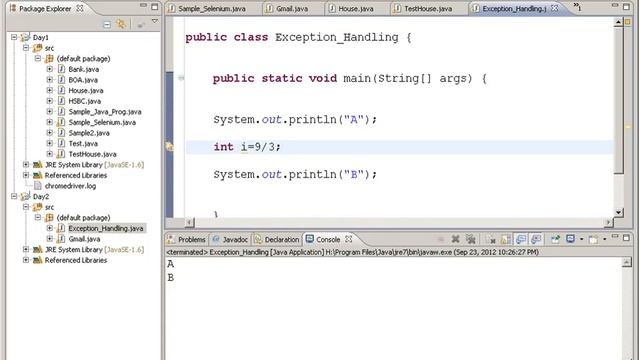Minimize the Package Explorer view
640x360 pixels.
pos(143,6)
